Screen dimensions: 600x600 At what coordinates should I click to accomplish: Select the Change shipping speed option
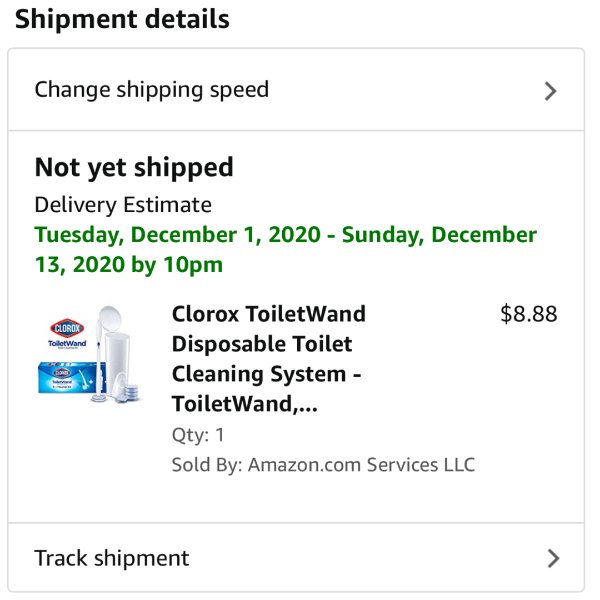coord(296,90)
